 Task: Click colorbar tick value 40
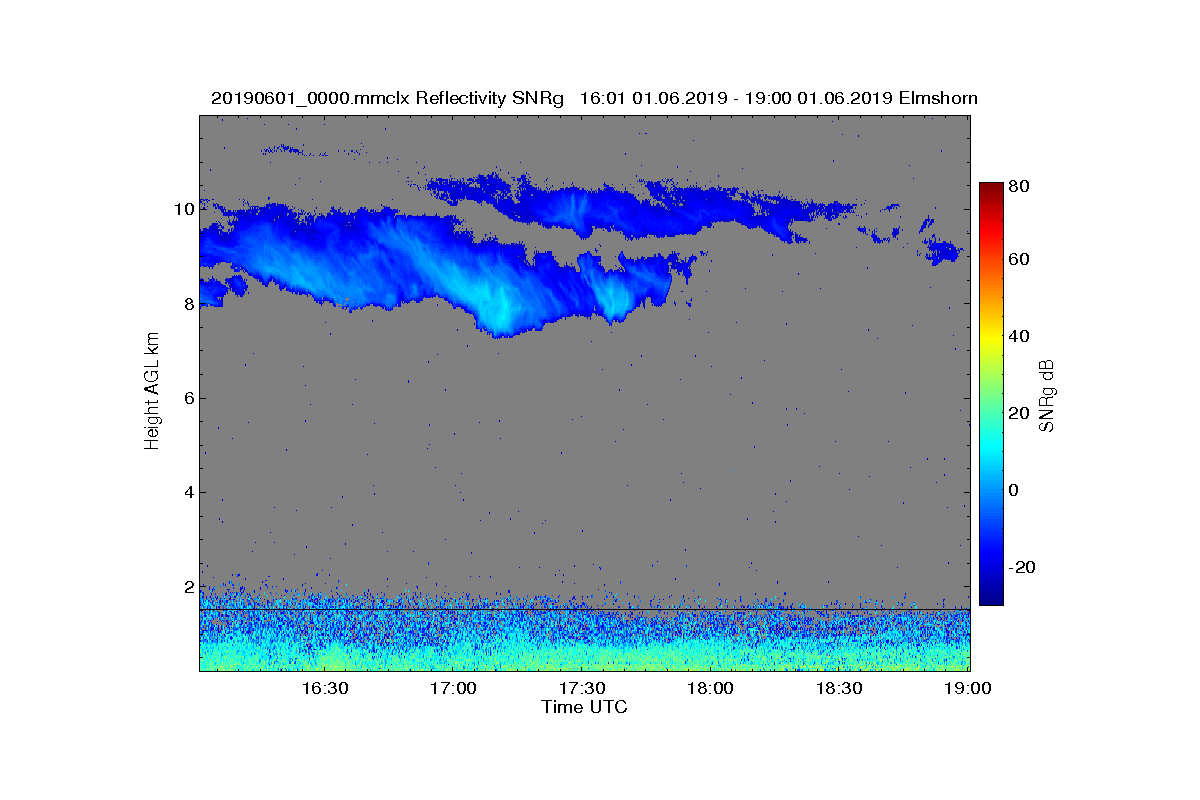click(1021, 336)
